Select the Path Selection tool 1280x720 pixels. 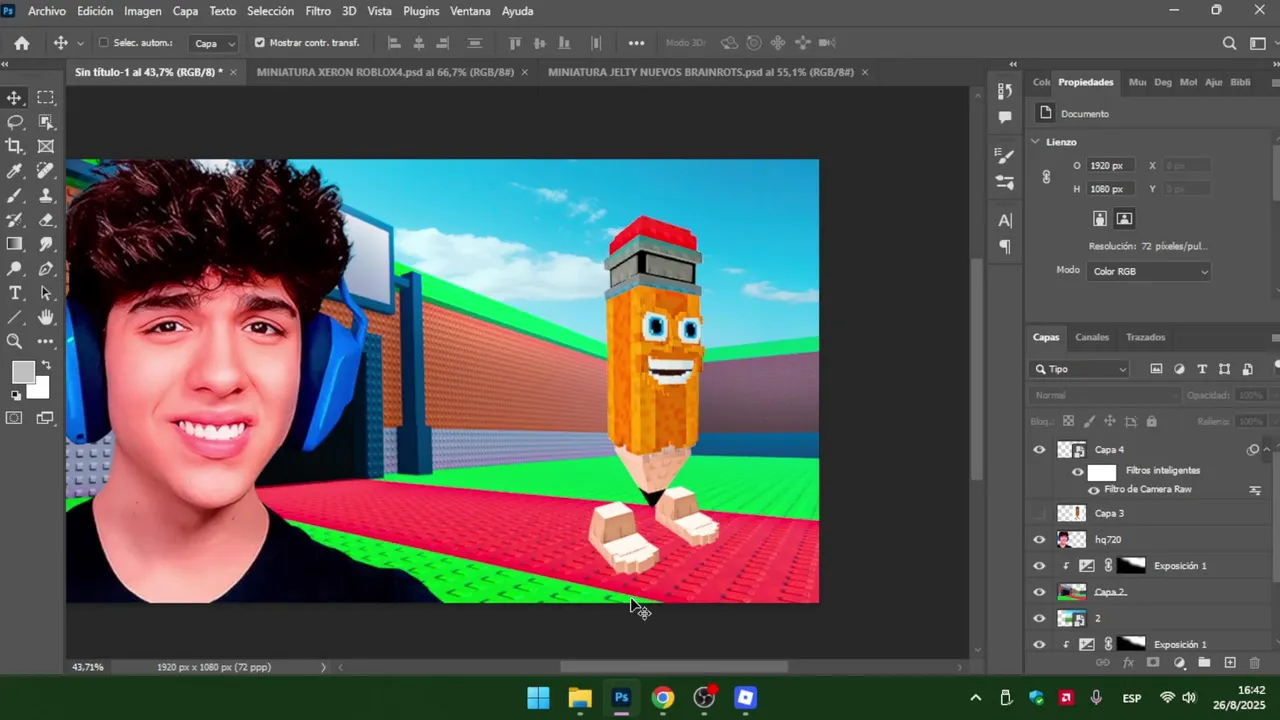(x=46, y=293)
